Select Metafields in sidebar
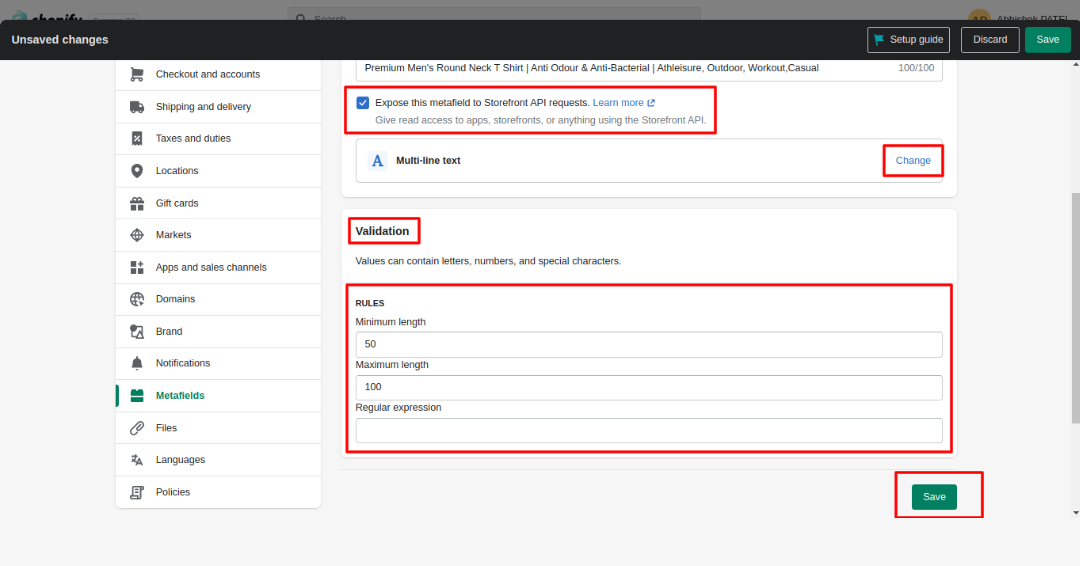 [x=218, y=395]
